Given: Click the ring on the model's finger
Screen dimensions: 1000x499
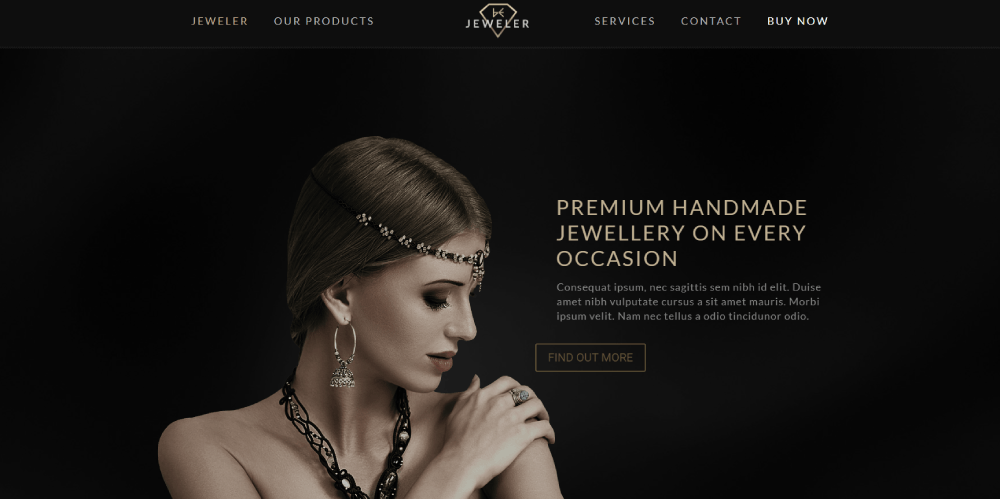Looking at the screenshot, I should point(520,396).
